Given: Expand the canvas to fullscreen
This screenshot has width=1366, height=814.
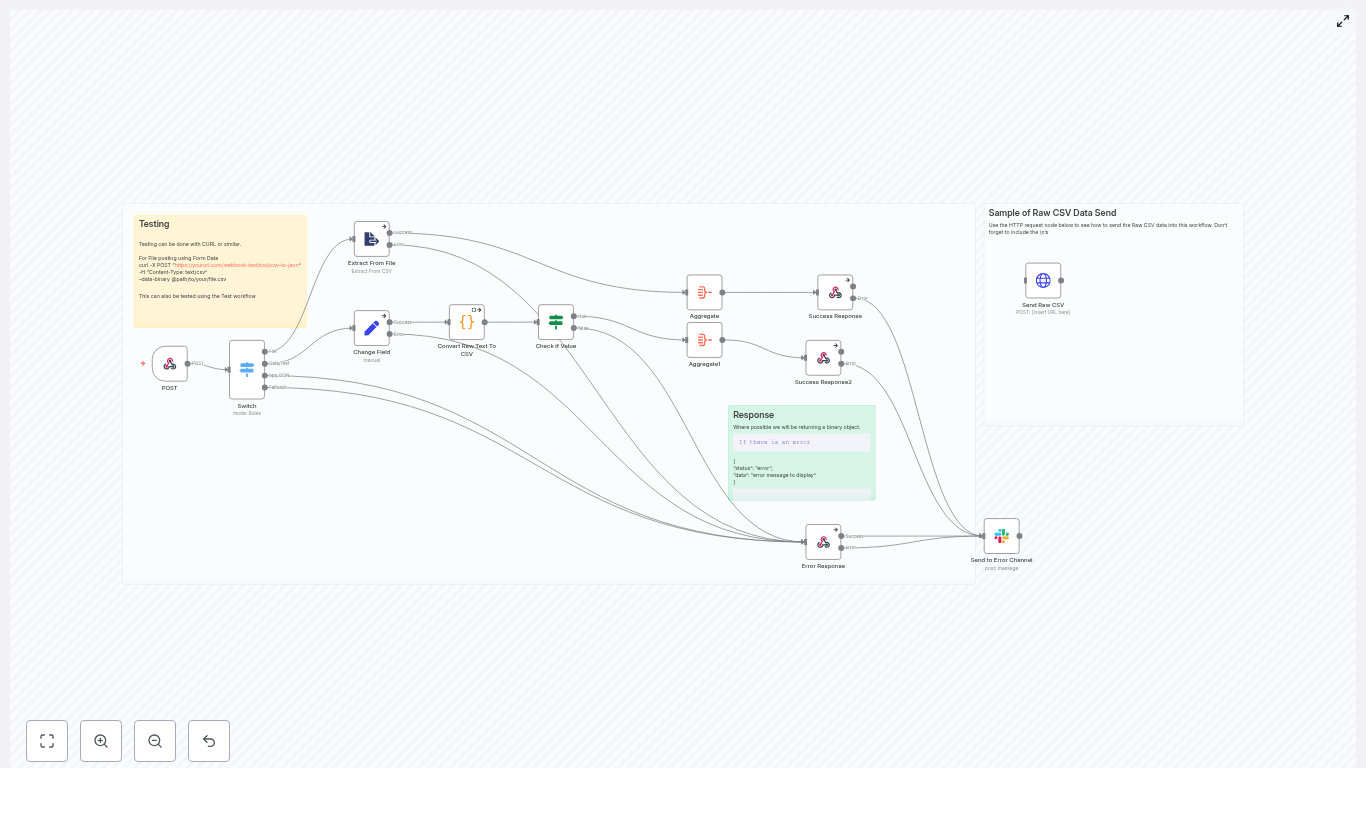Looking at the screenshot, I should pyautogui.click(x=1343, y=21).
